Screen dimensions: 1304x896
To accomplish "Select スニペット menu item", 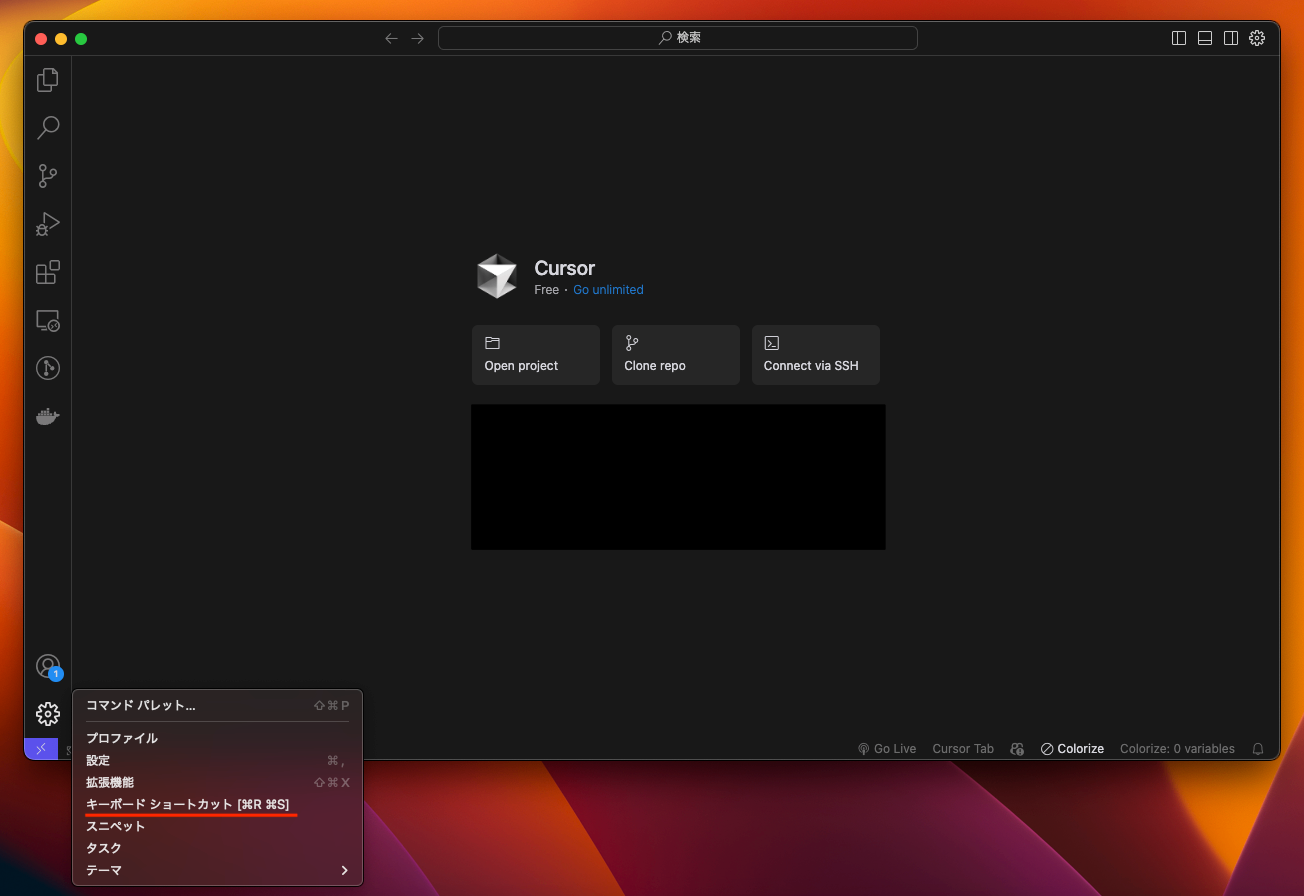I will click(x=217, y=826).
